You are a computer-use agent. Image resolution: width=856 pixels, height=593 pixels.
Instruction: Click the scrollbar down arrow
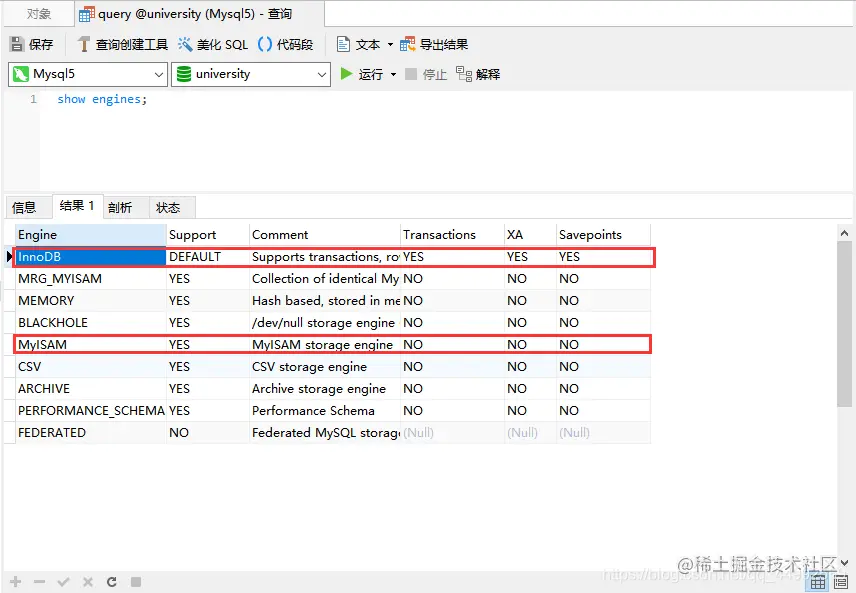coord(845,562)
